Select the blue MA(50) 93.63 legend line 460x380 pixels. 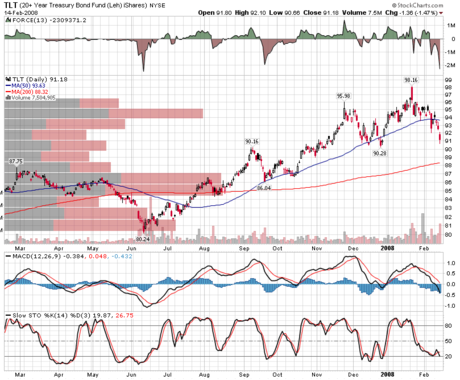pyautogui.click(x=25, y=86)
